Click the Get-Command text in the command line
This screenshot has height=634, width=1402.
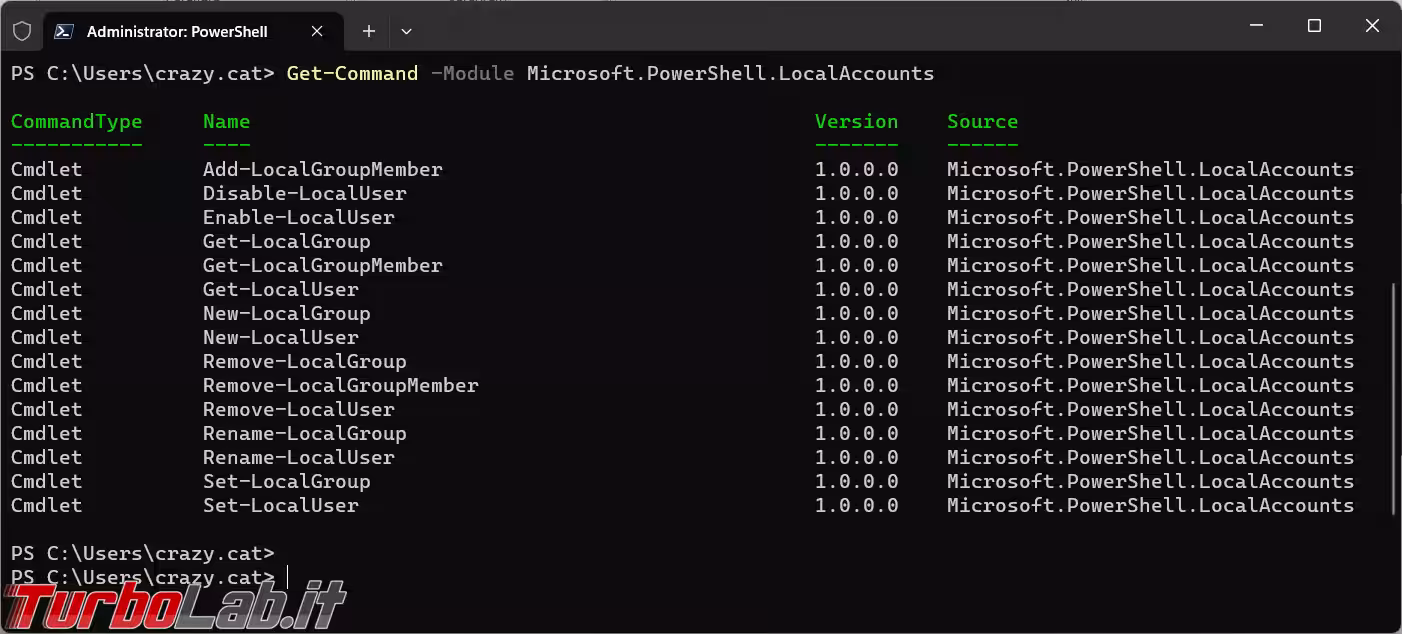(352, 73)
